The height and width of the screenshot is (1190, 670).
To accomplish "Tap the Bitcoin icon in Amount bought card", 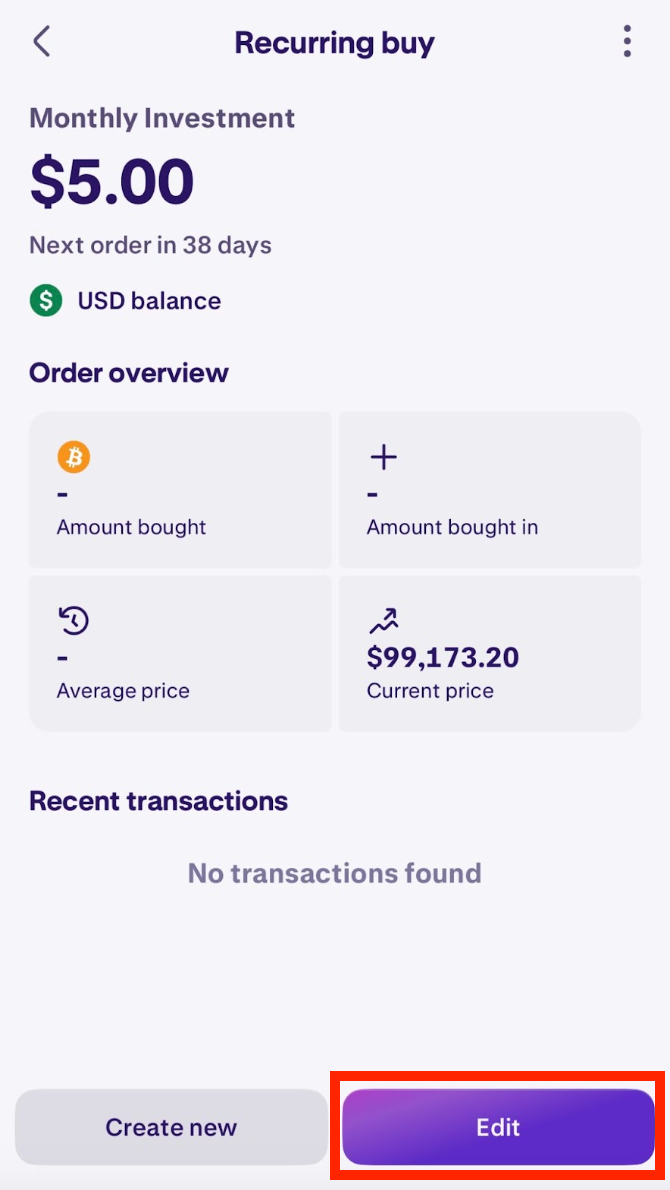I will click(x=71, y=456).
